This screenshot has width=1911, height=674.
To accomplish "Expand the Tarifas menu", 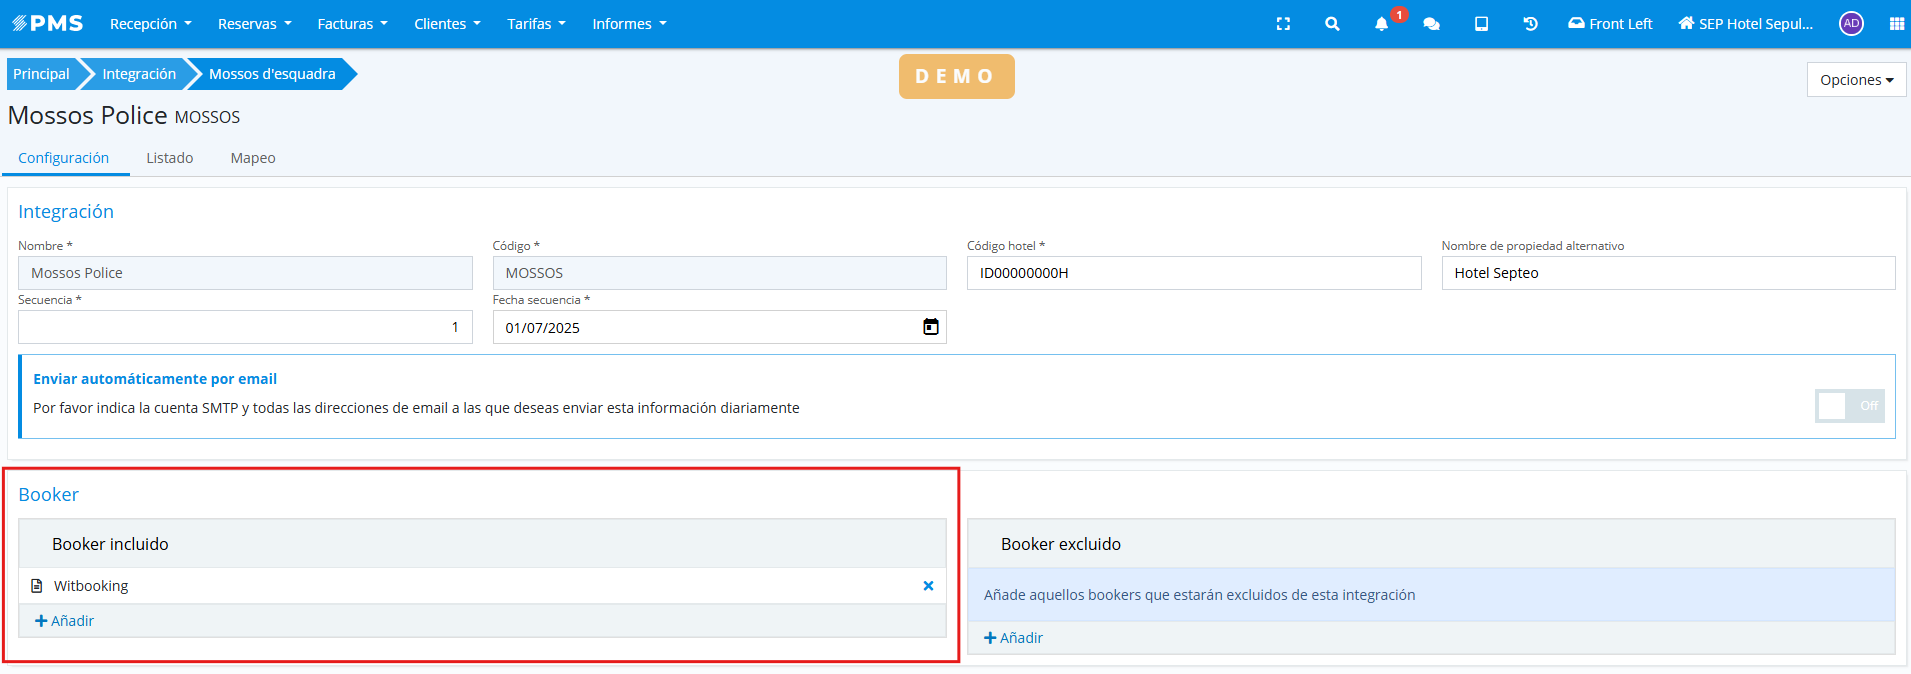I will click(536, 24).
